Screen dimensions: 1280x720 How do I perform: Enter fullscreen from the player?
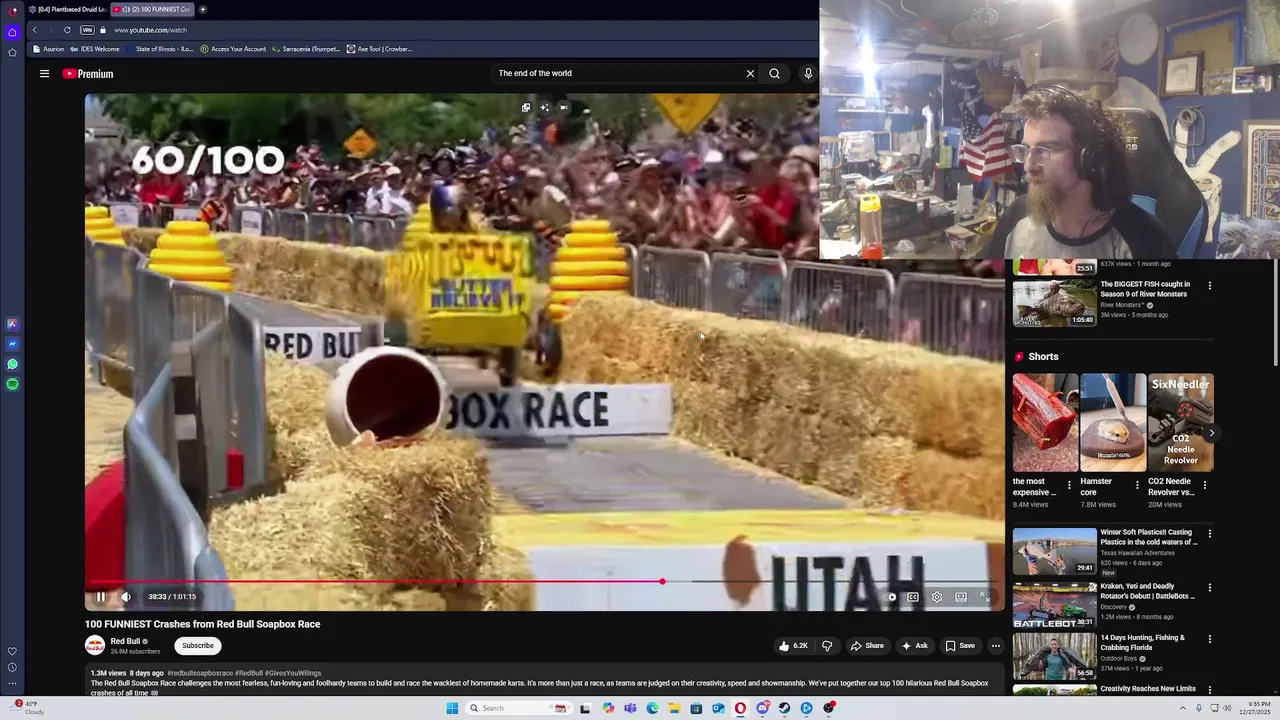[985, 597]
